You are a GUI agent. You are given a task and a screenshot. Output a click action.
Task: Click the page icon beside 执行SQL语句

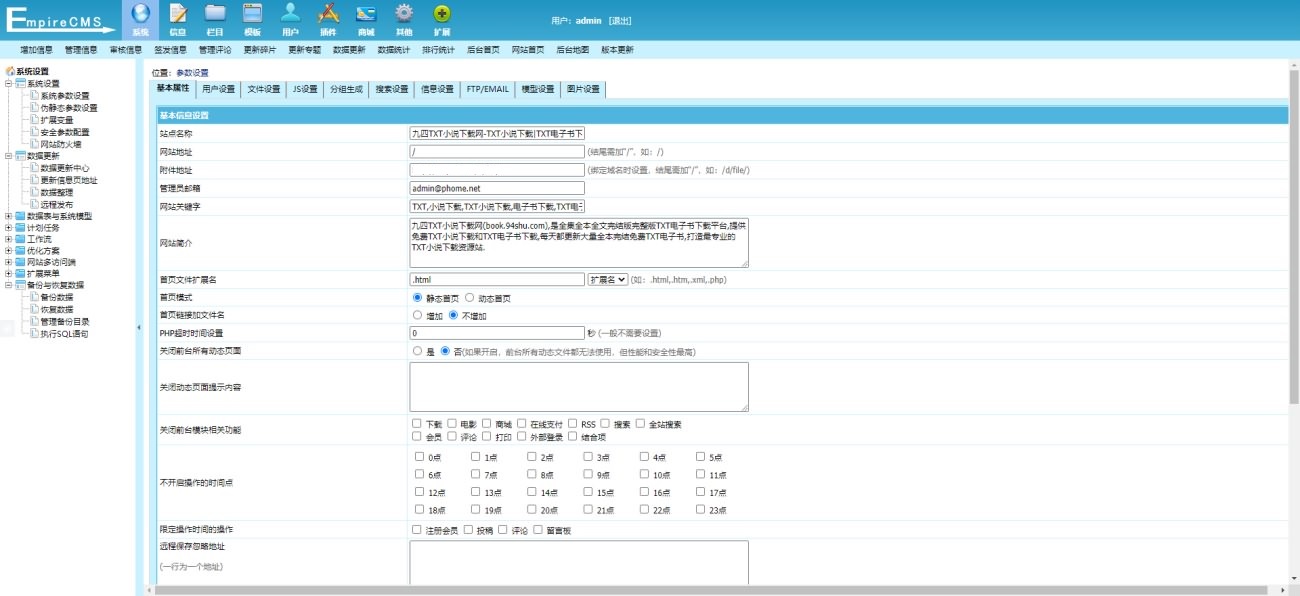click(34, 333)
